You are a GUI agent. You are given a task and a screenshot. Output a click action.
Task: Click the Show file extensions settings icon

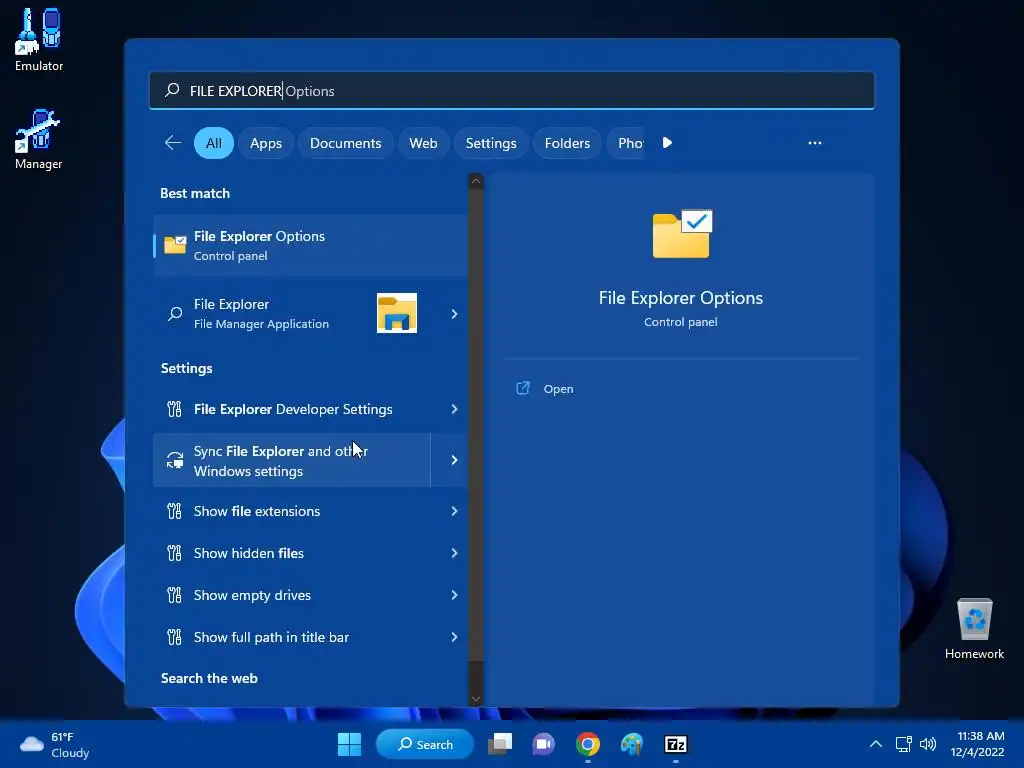click(x=174, y=511)
